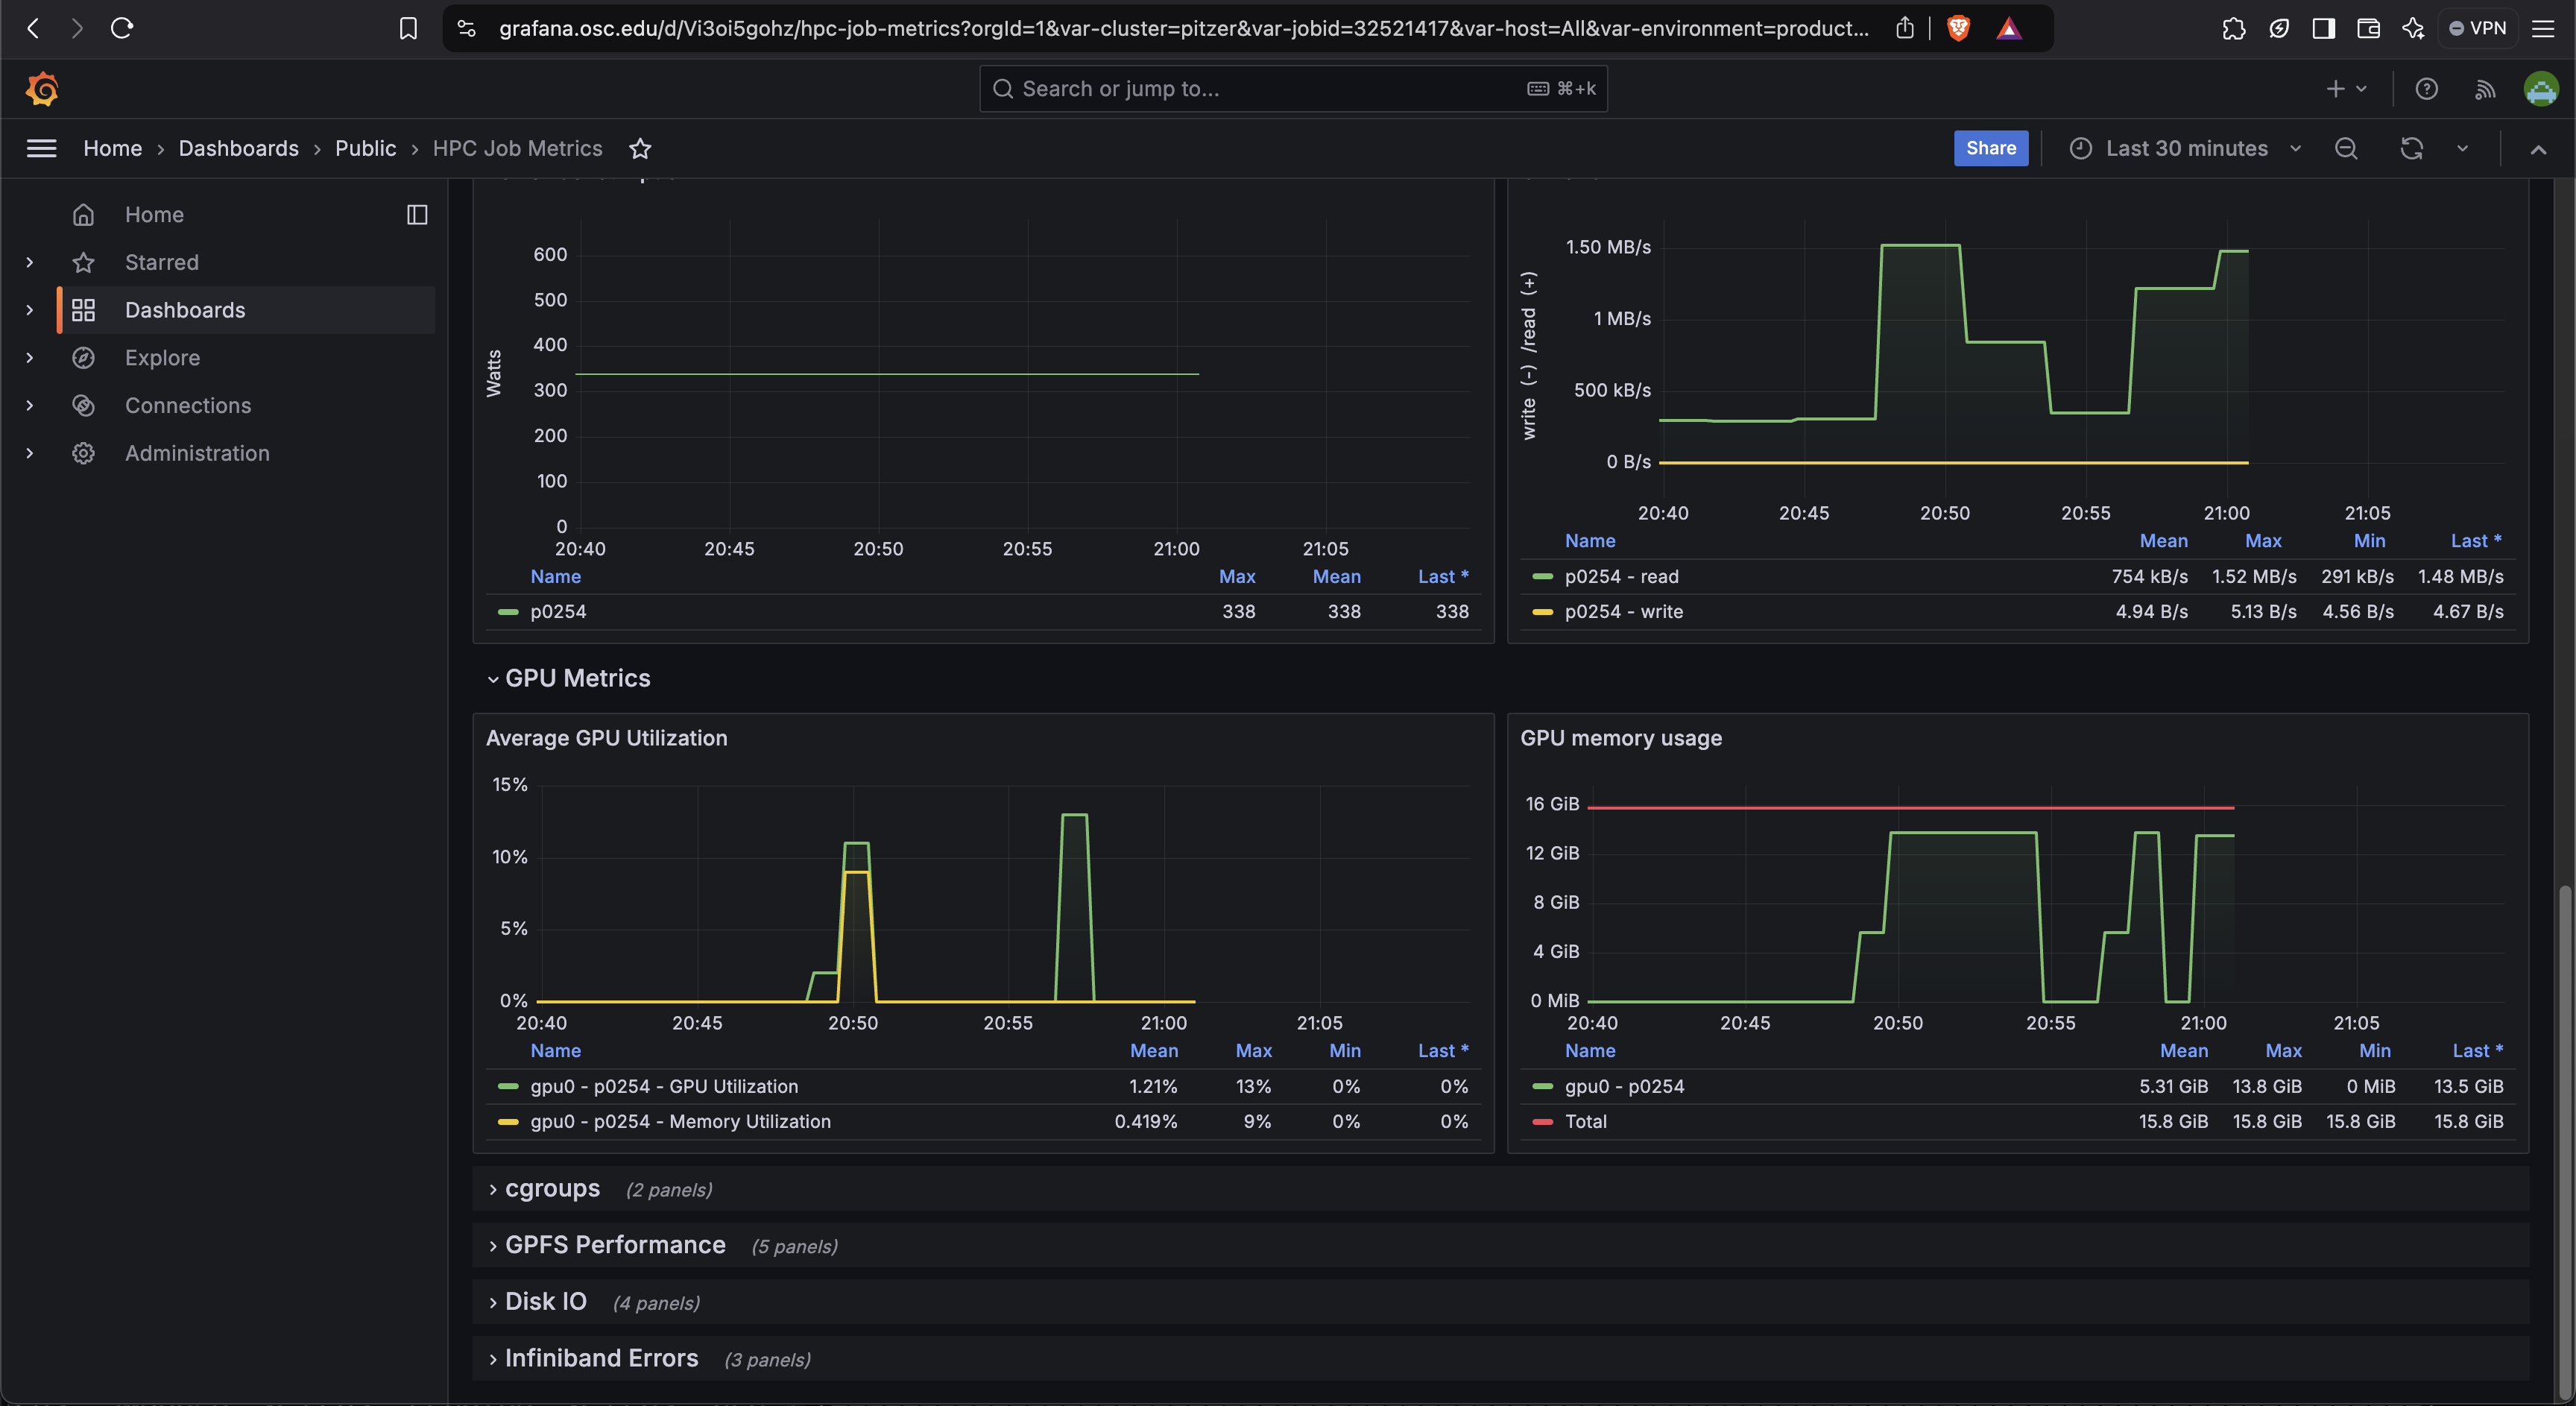Open Connections in sidebar menu
Viewport: 2576px width, 1406px height.
[188, 405]
